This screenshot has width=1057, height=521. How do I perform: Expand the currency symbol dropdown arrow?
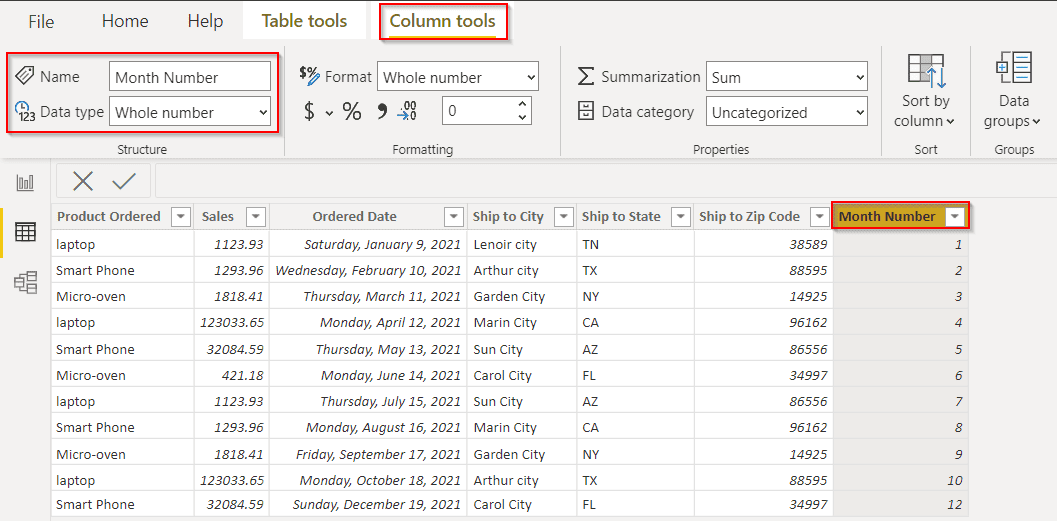tap(329, 113)
